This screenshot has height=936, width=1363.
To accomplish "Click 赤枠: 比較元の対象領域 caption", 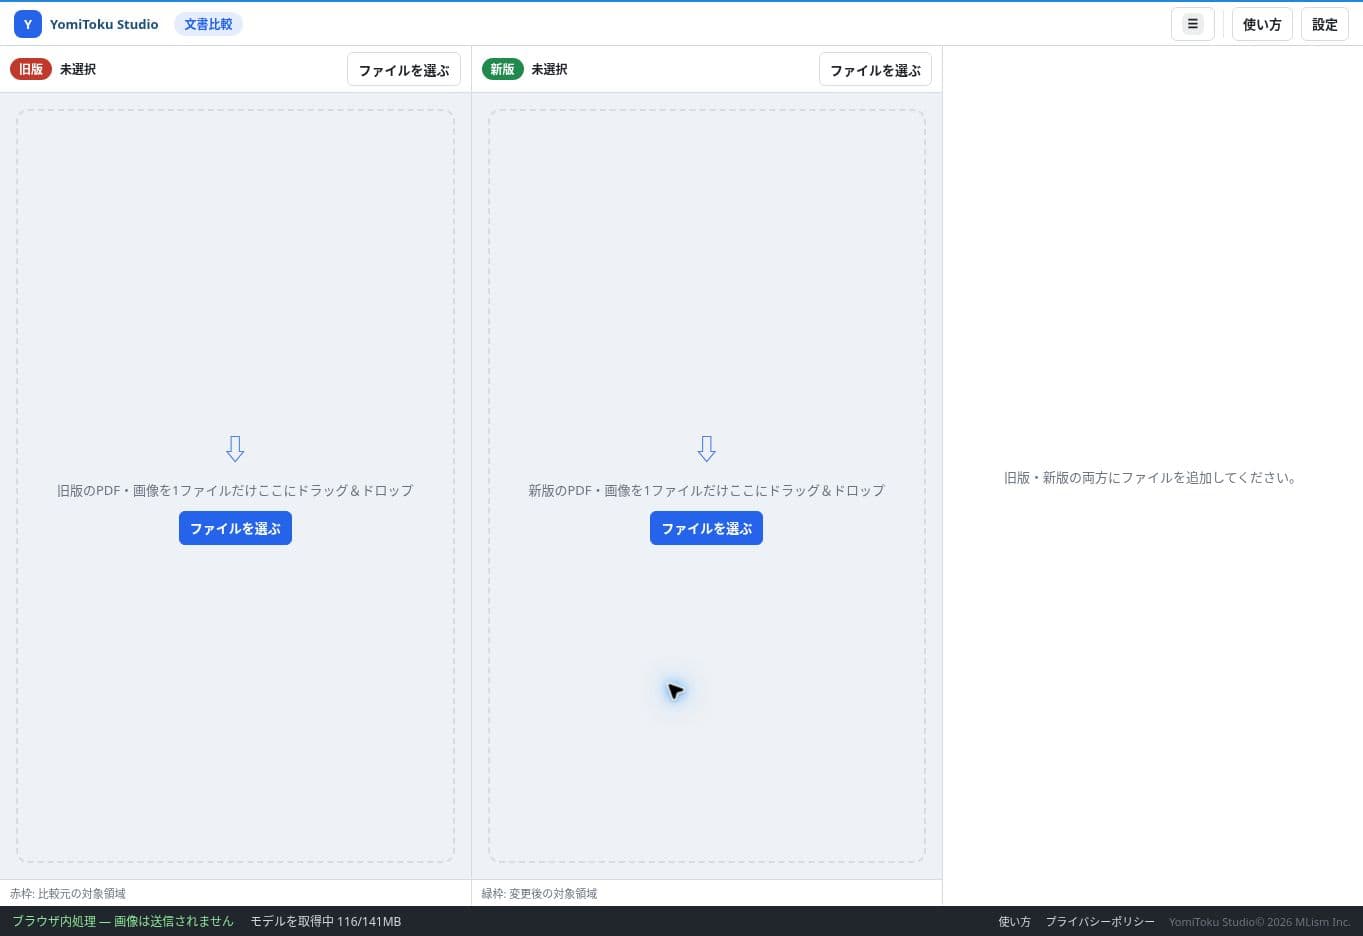I will point(68,894).
